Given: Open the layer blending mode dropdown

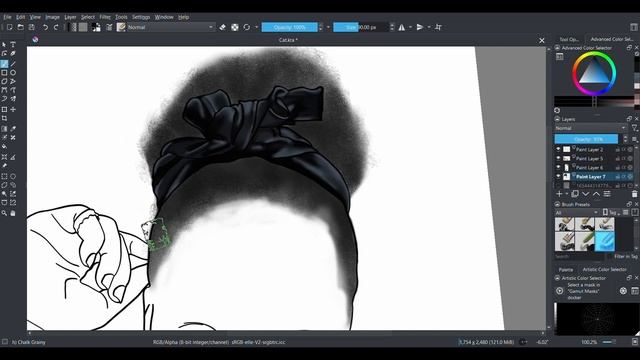Looking at the screenshot, I should click(590, 128).
